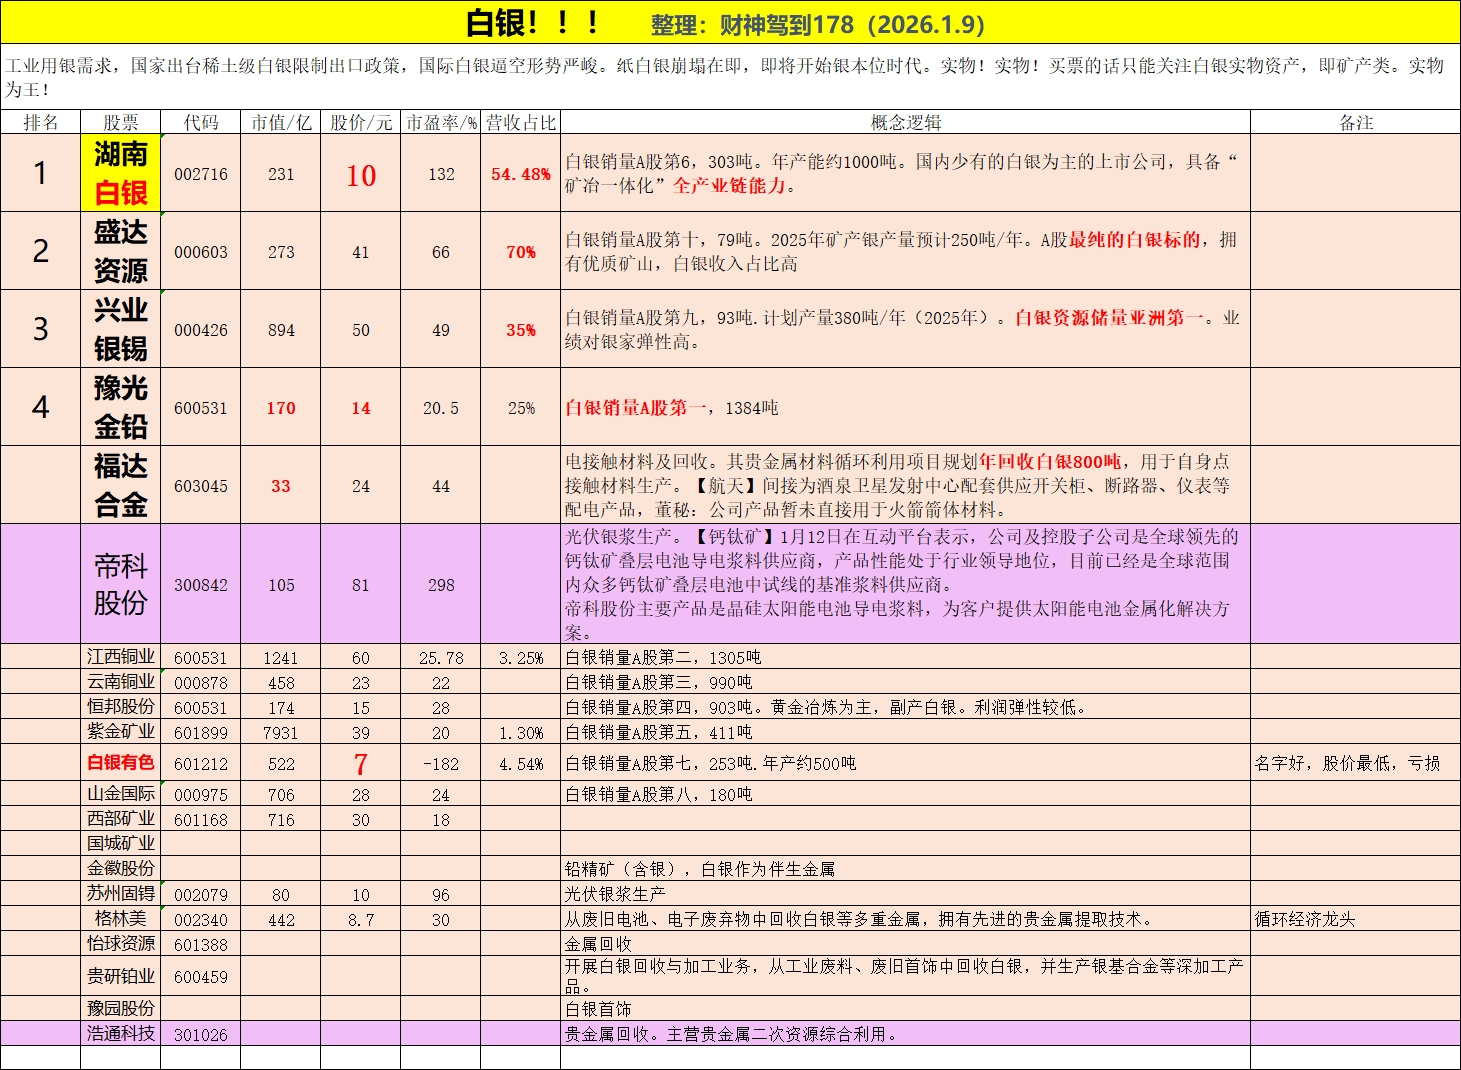
Task: Click the title text 白银！！！
Action: pos(532,23)
